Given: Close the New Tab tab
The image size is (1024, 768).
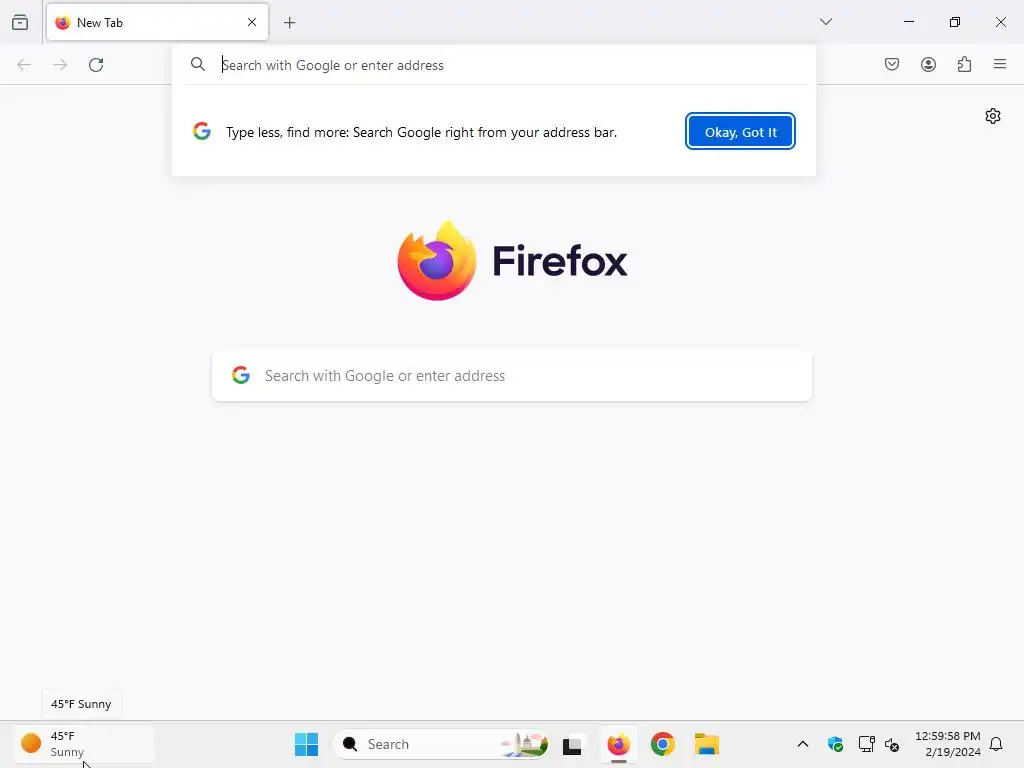Looking at the screenshot, I should pyautogui.click(x=252, y=22).
